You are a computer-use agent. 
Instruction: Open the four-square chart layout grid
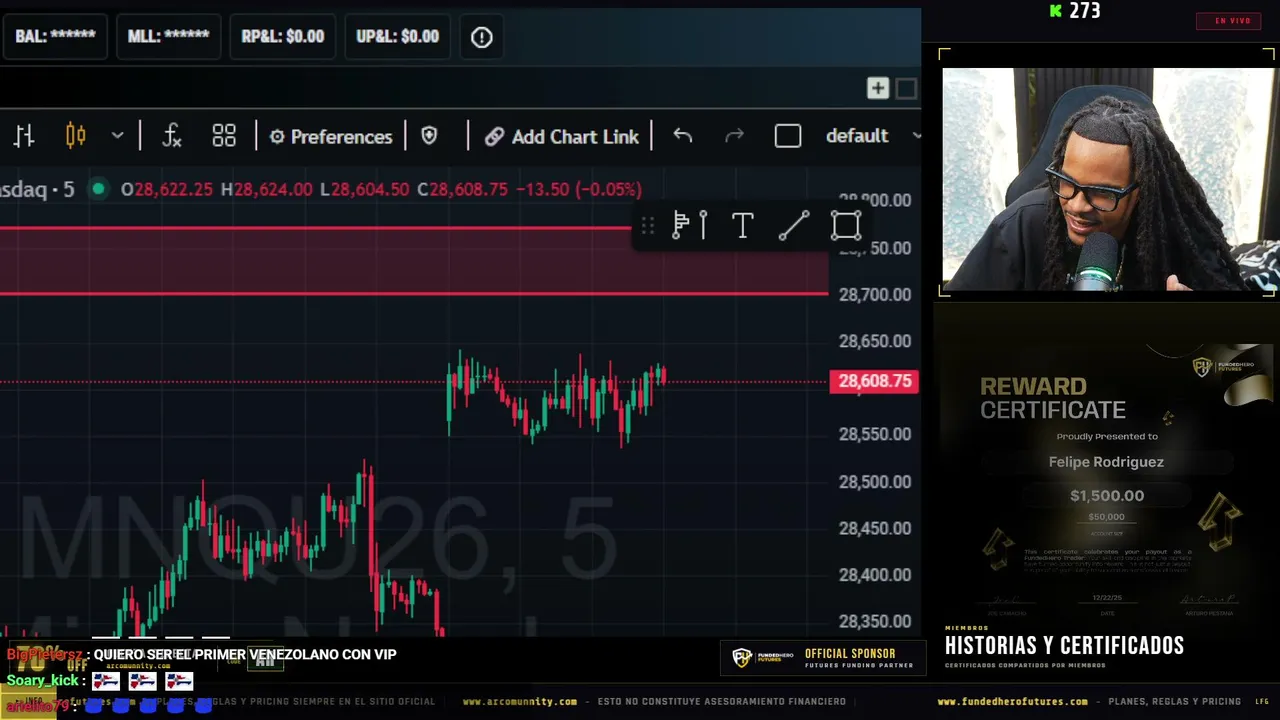coord(224,136)
